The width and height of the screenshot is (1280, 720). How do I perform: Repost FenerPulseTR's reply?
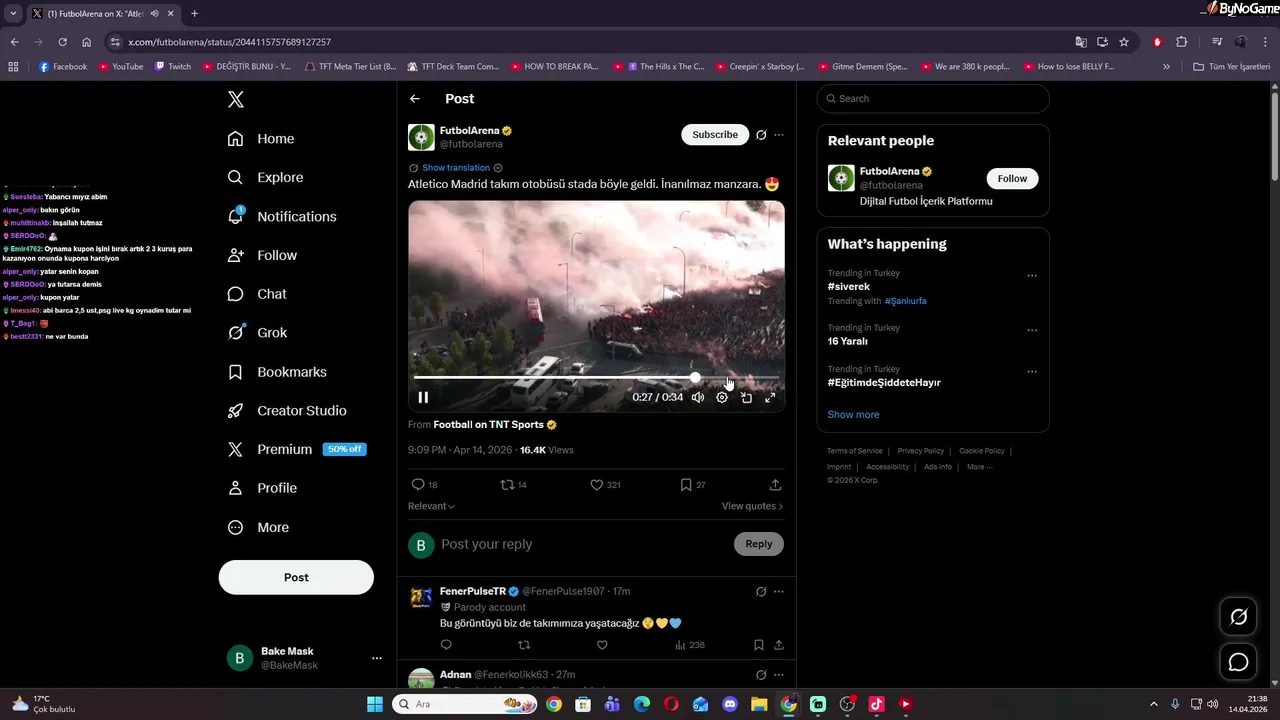pyautogui.click(x=524, y=645)
